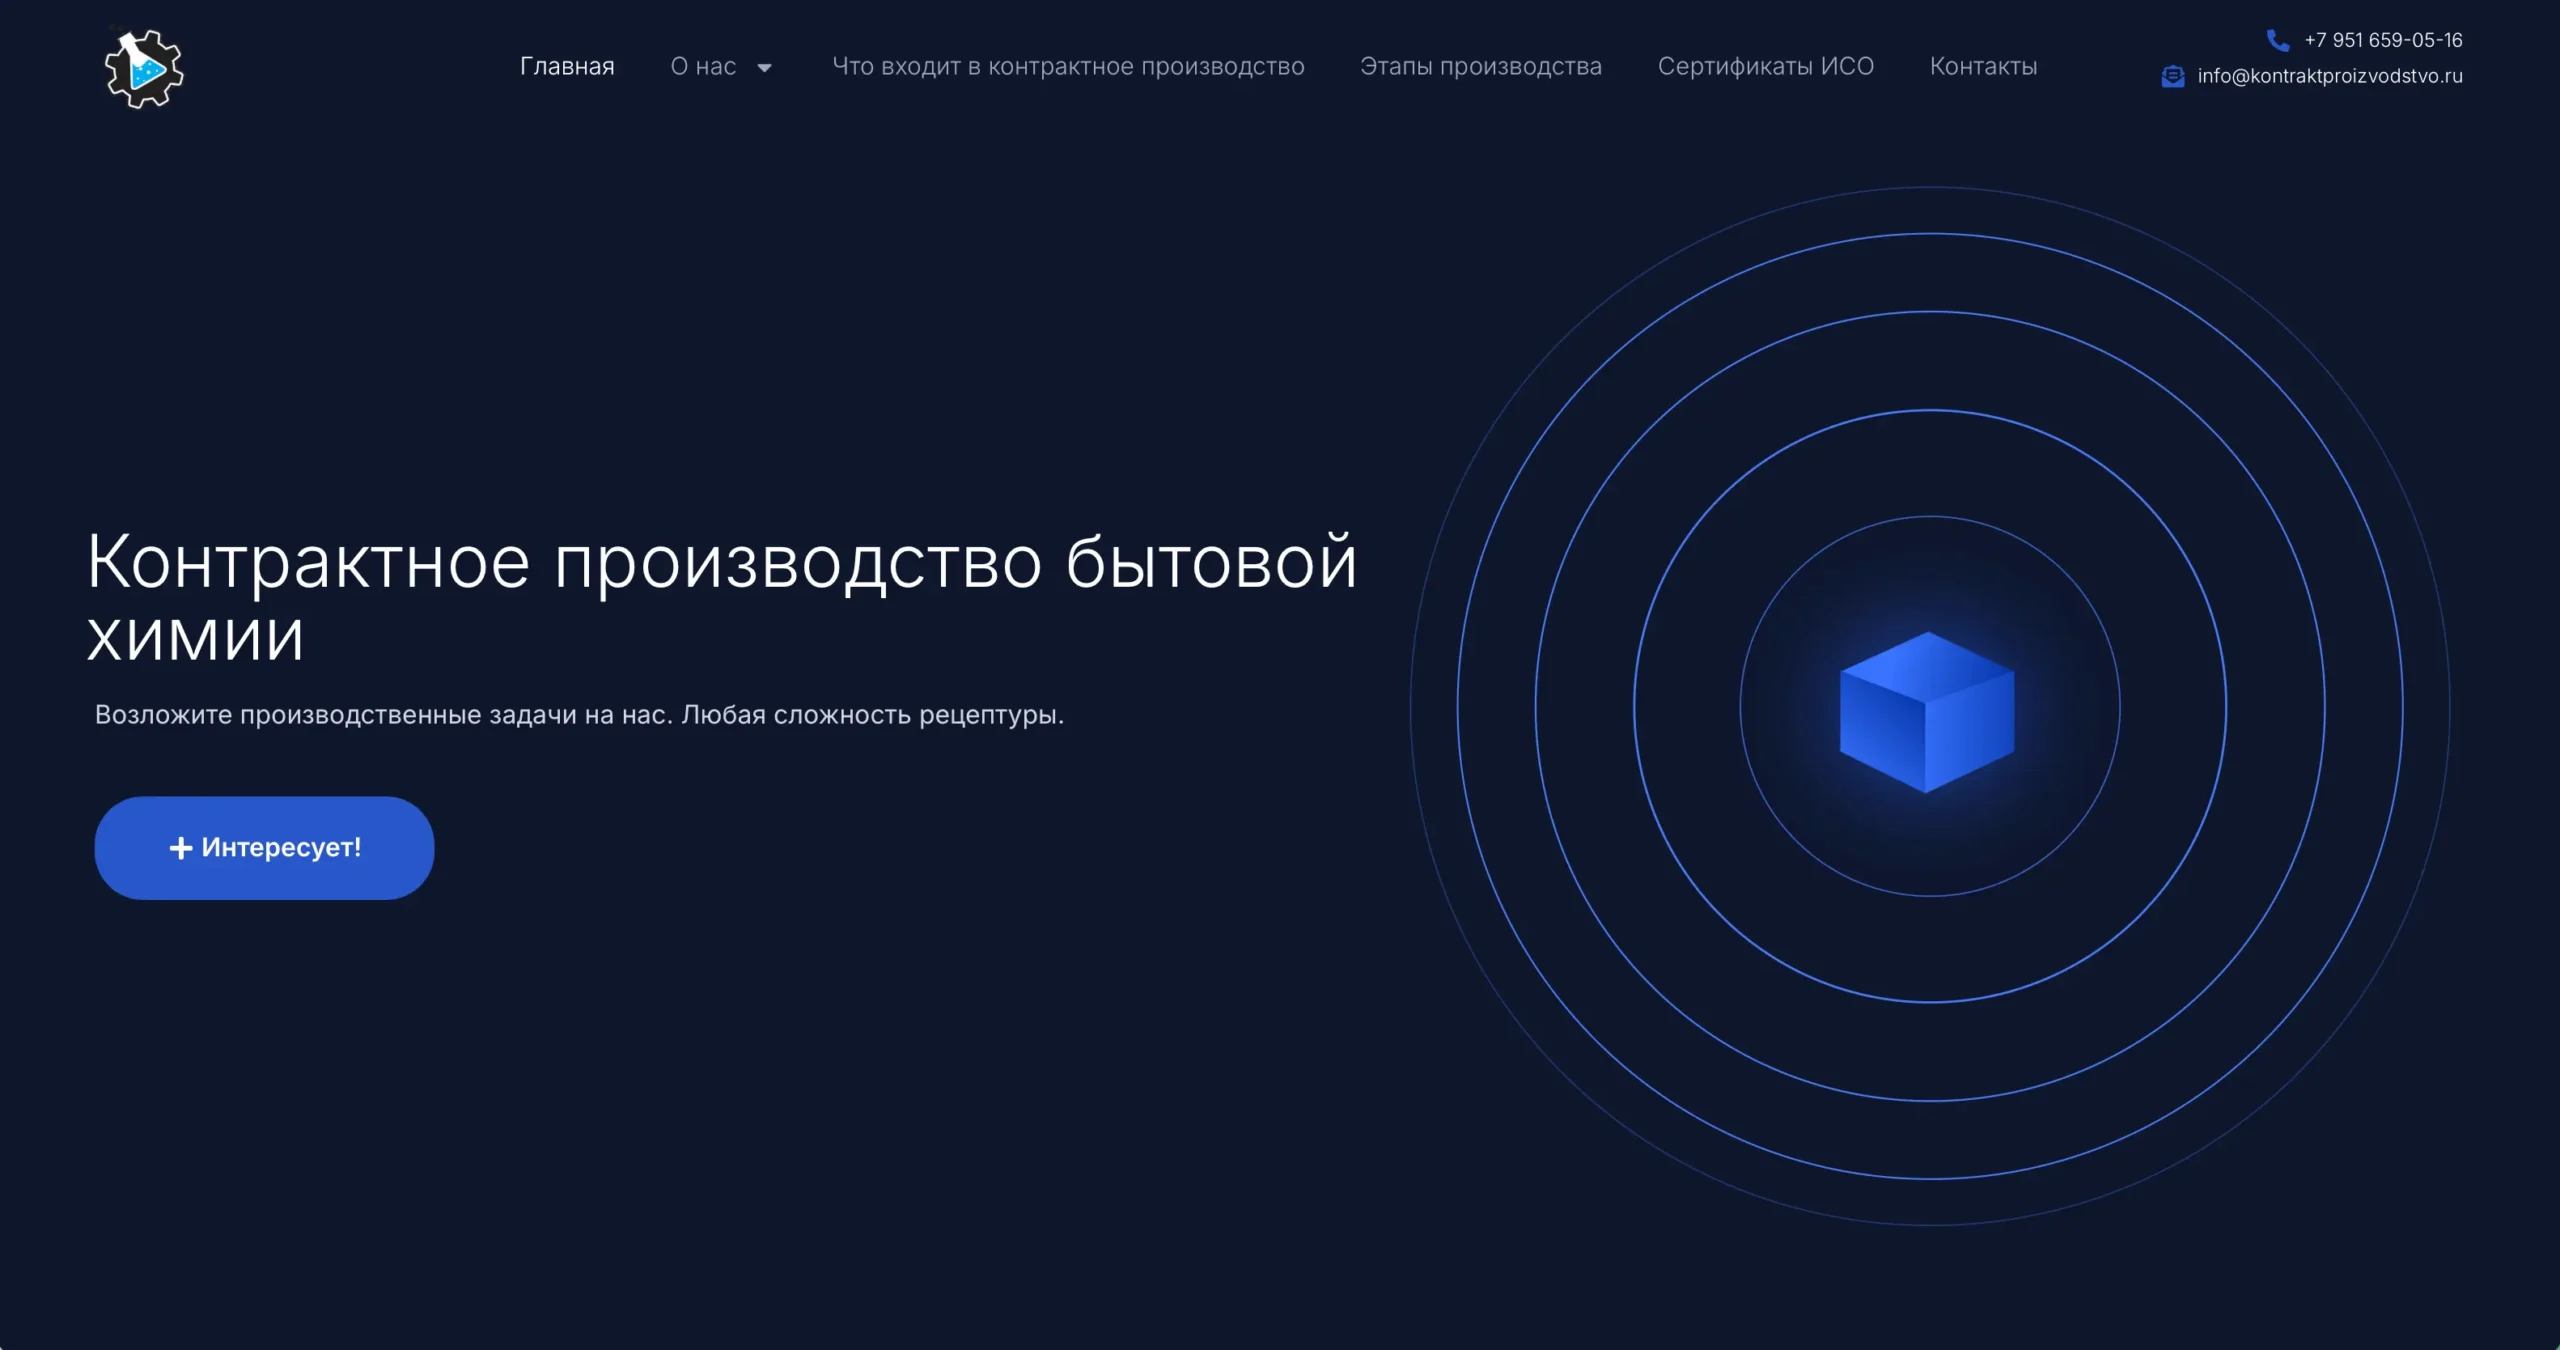The image size is (2560, 1350).
Task: Click the phone number +7 951 659-05-16
Action: coord(2383,40)
